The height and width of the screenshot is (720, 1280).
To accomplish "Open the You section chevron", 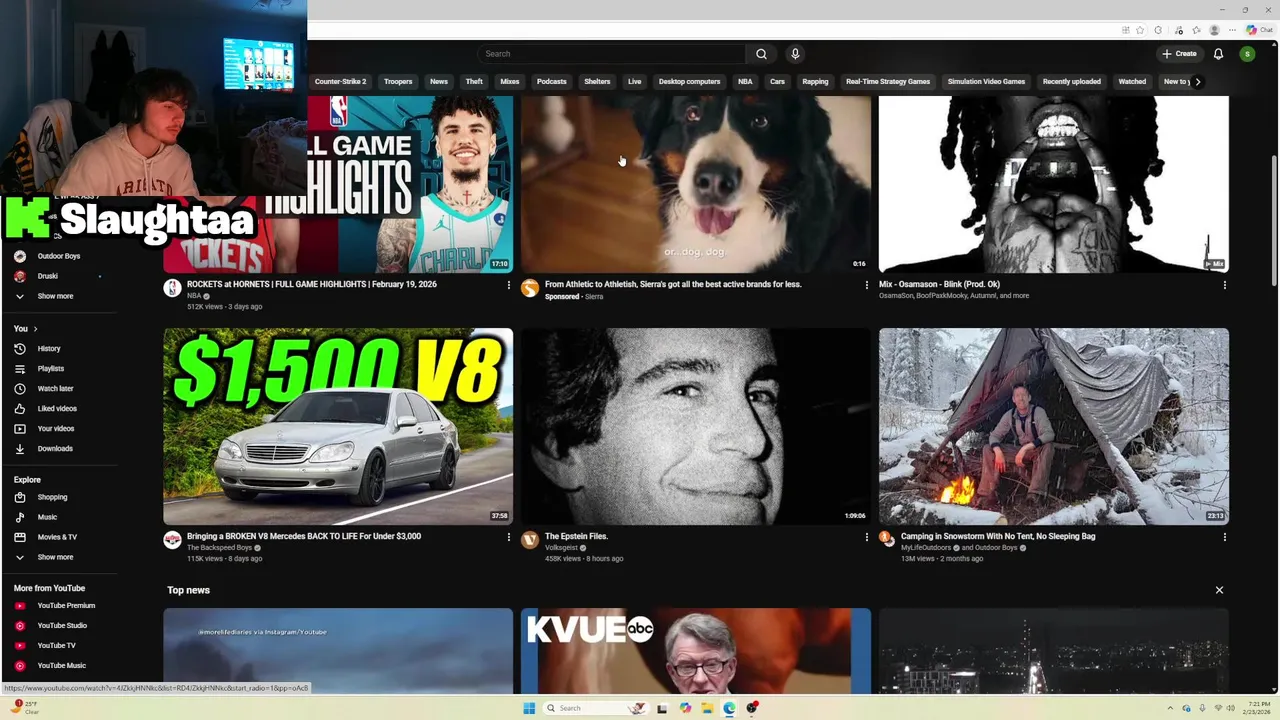I will (x=35, y=329).
